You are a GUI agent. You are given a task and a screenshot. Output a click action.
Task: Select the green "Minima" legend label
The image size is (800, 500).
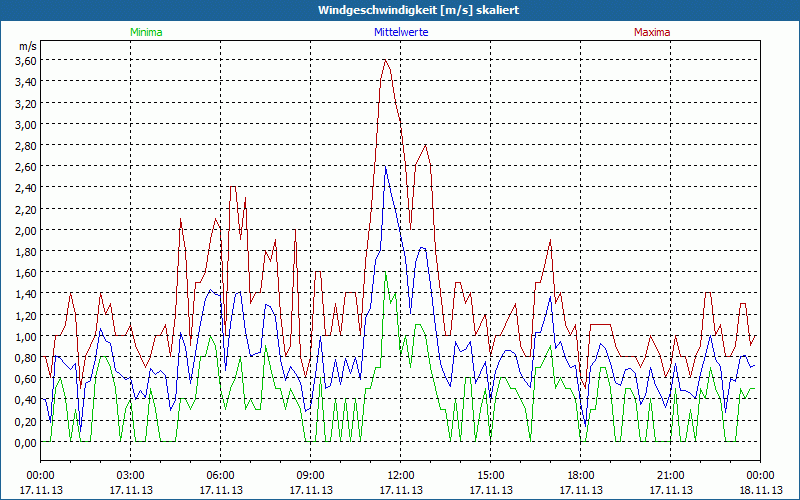coord(146,32)
